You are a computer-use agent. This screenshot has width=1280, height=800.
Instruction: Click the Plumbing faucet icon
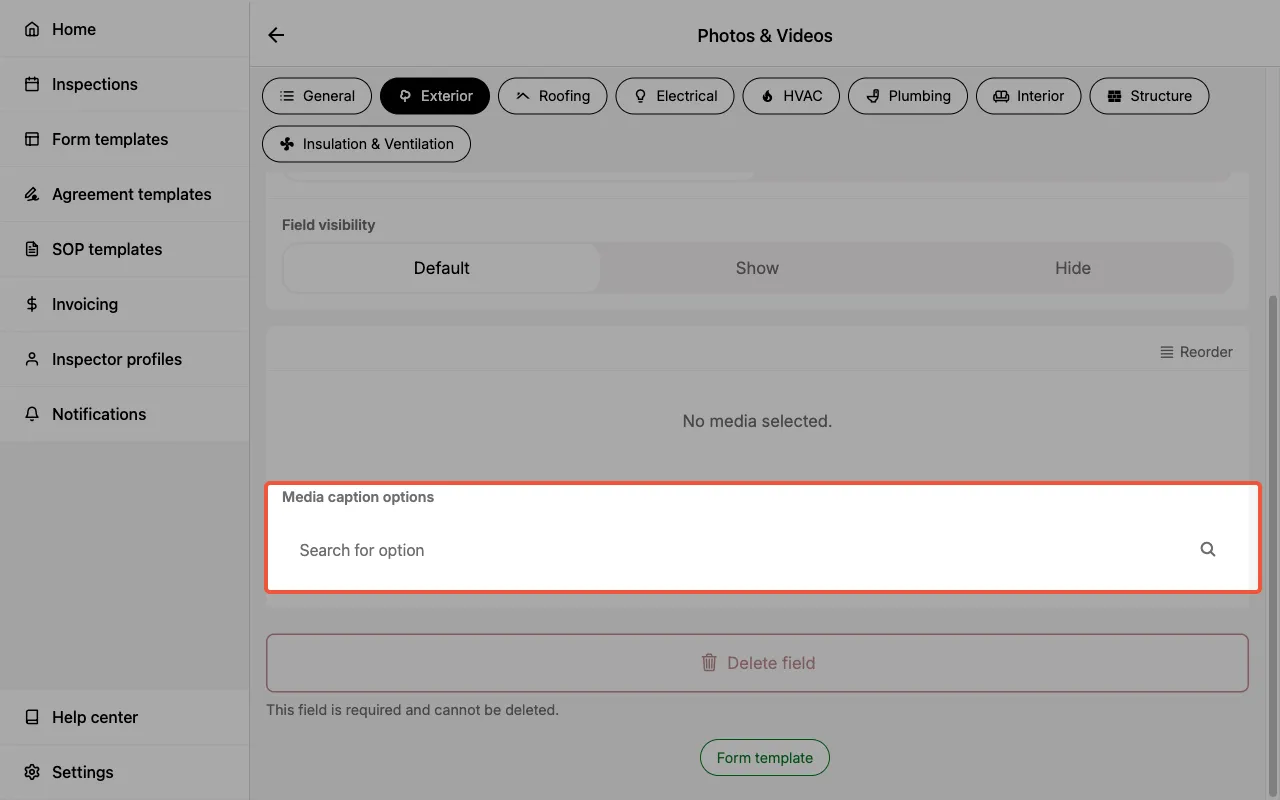874,96
